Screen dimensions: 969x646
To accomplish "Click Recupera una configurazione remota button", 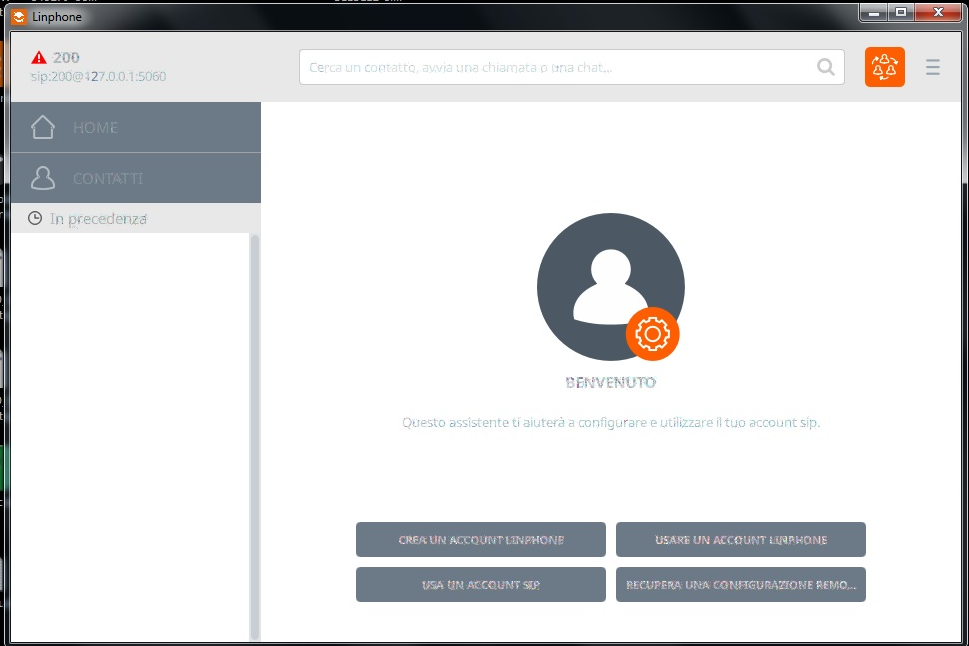I will tap(741, 585).
